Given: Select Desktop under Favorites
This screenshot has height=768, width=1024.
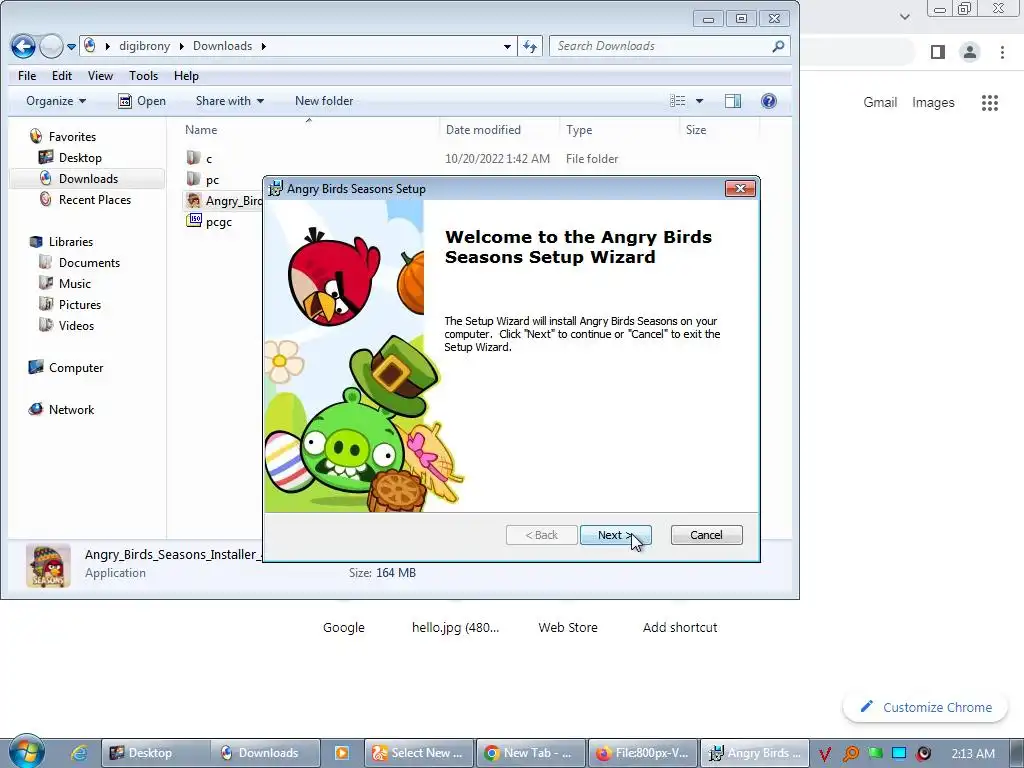Looking at the screenshot, I should (80, 157).
